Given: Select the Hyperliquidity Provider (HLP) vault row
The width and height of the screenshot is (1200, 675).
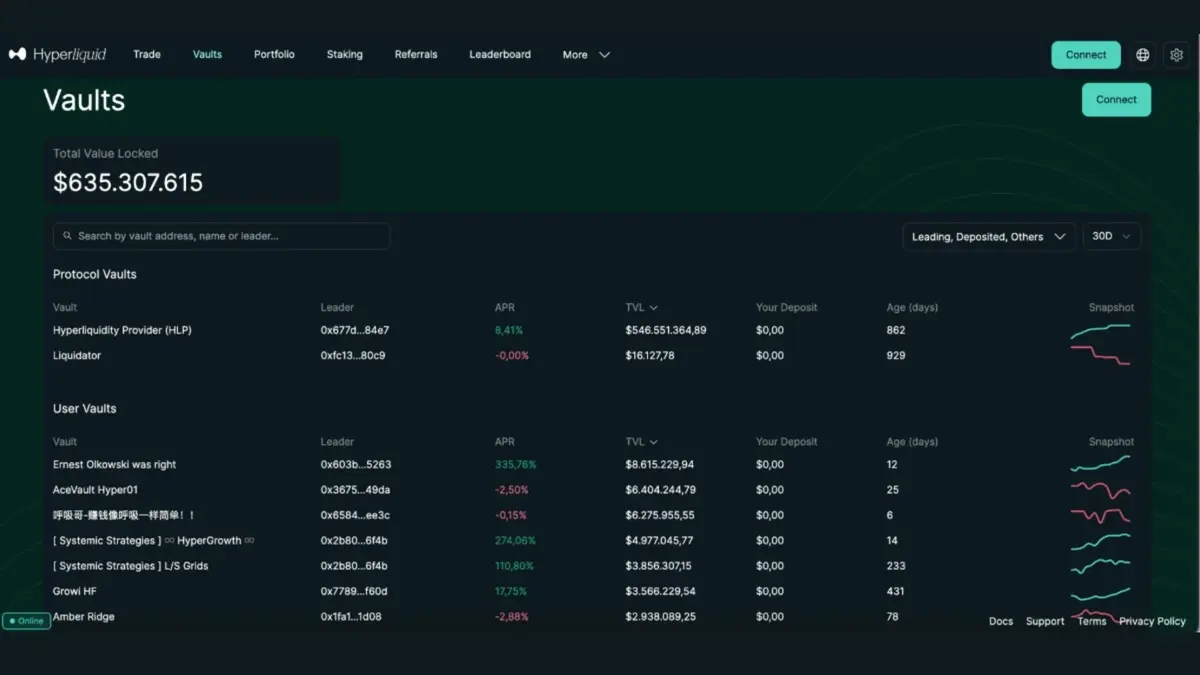Looking at the screenshot, I should coord(122,330).
